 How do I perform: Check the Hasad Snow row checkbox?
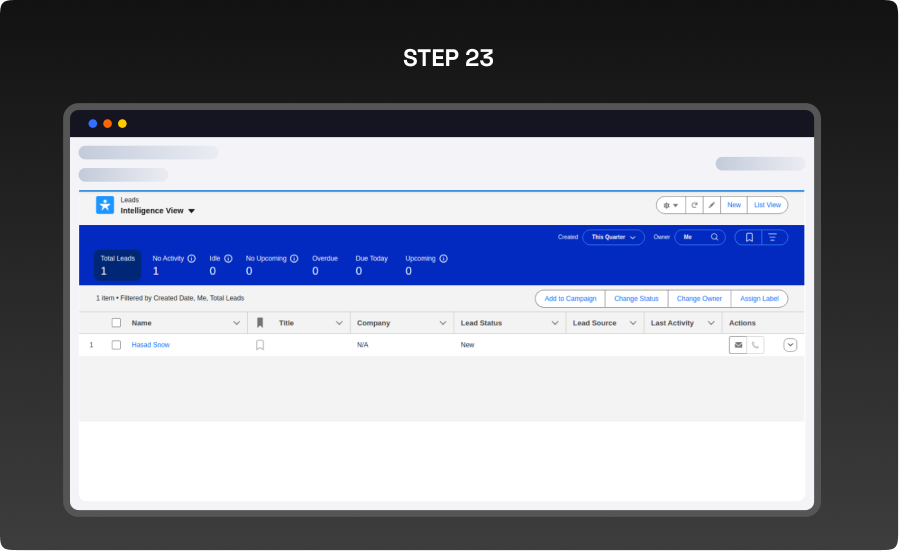(x=116, y=345)
